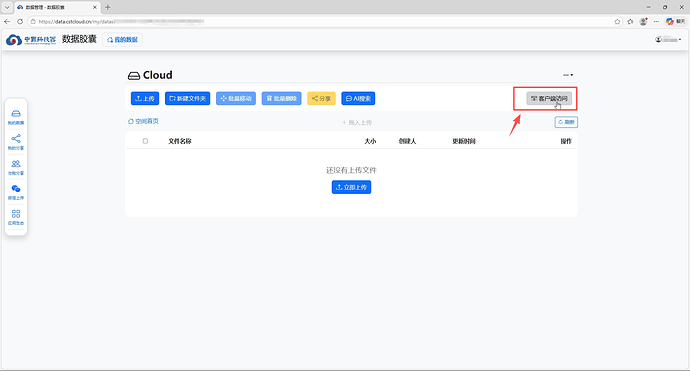The width and height of the screenshot is (690, 371).
Task: Reload the page with browser refresh icon
Action: pos(20,21)
